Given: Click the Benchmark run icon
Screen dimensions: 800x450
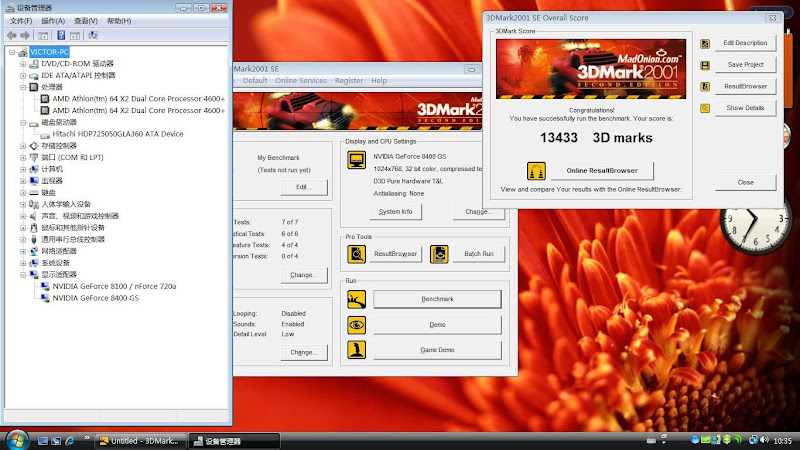Looking at the screenshot, I should pyautogui.click(x=356, y=299).
